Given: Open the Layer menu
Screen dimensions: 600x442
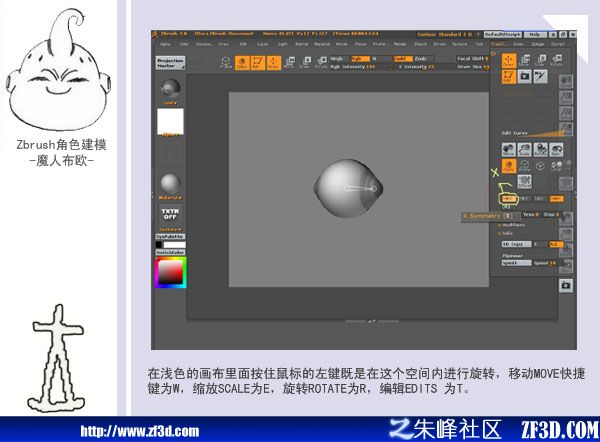Looking at the screenshot, I should pos(262,44).
